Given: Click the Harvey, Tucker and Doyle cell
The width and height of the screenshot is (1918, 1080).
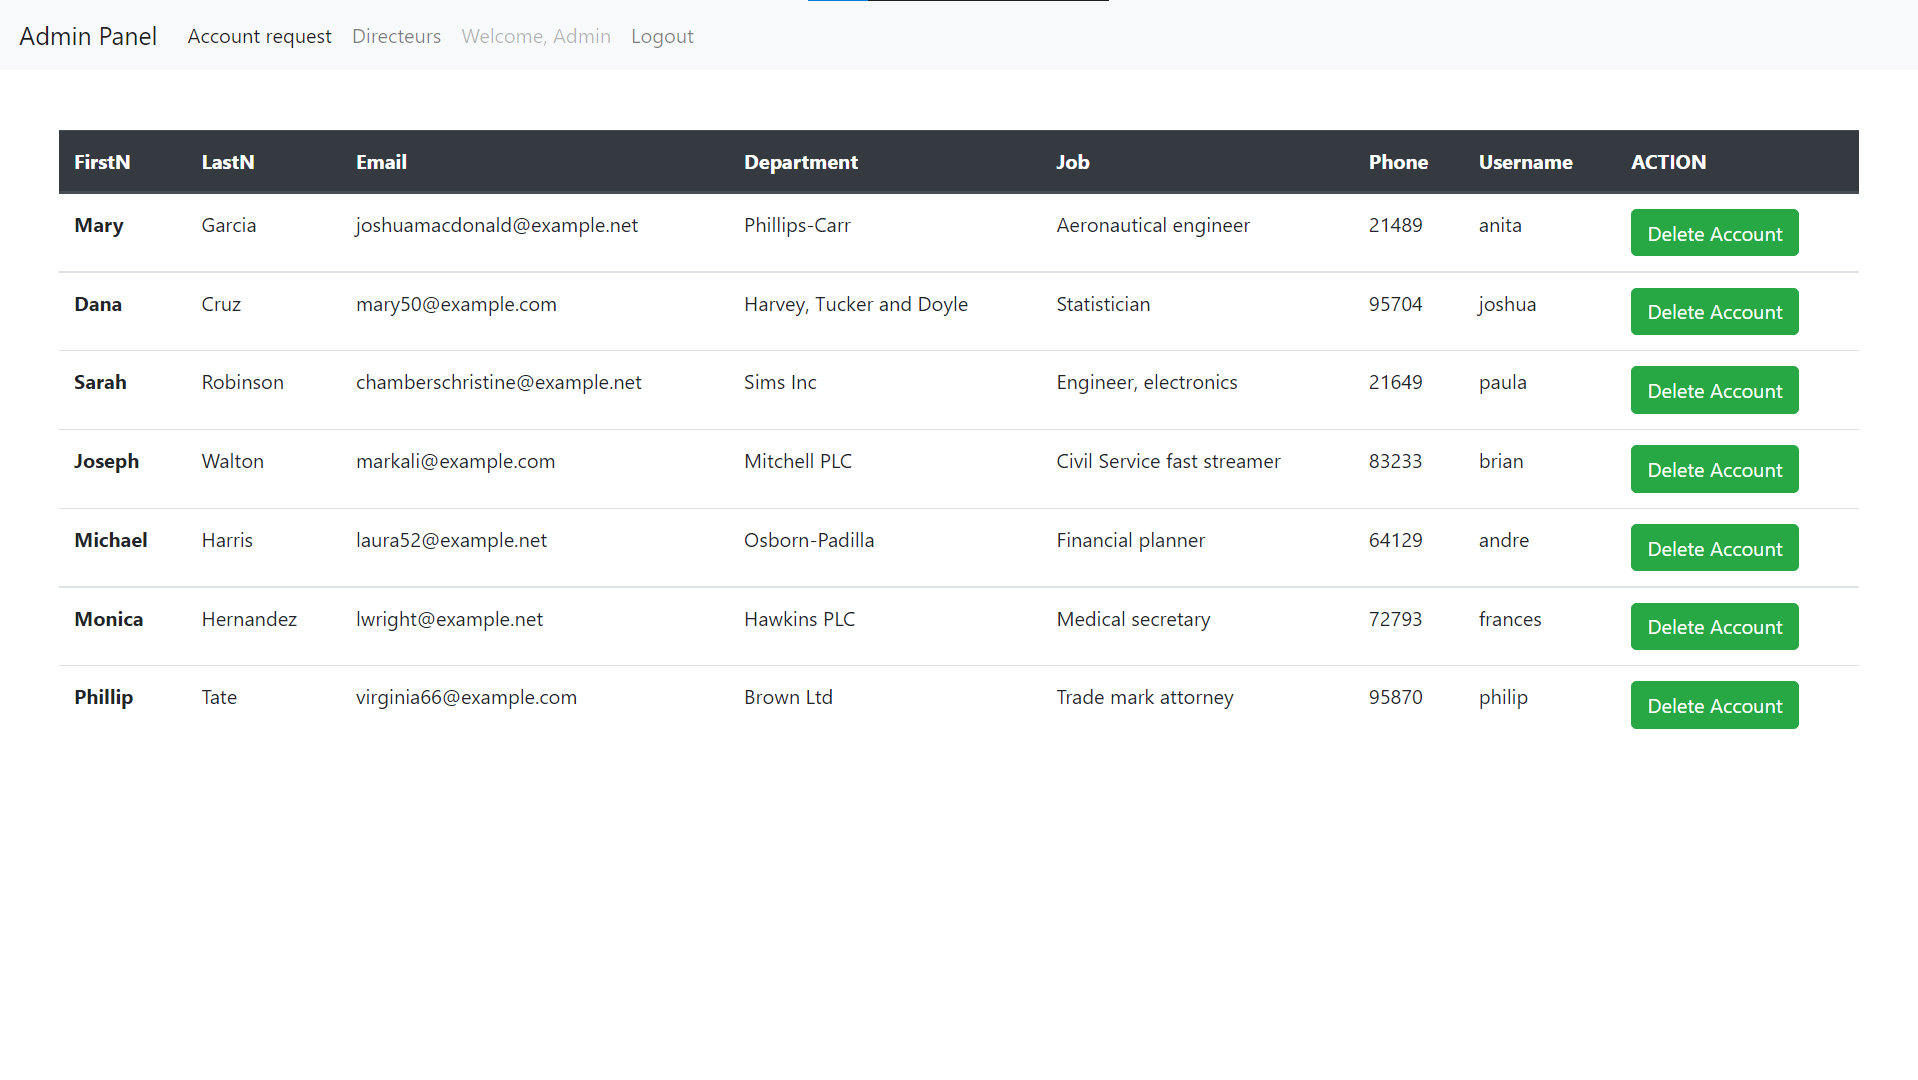Looking at the screenshot, I should tap(855, 304).
